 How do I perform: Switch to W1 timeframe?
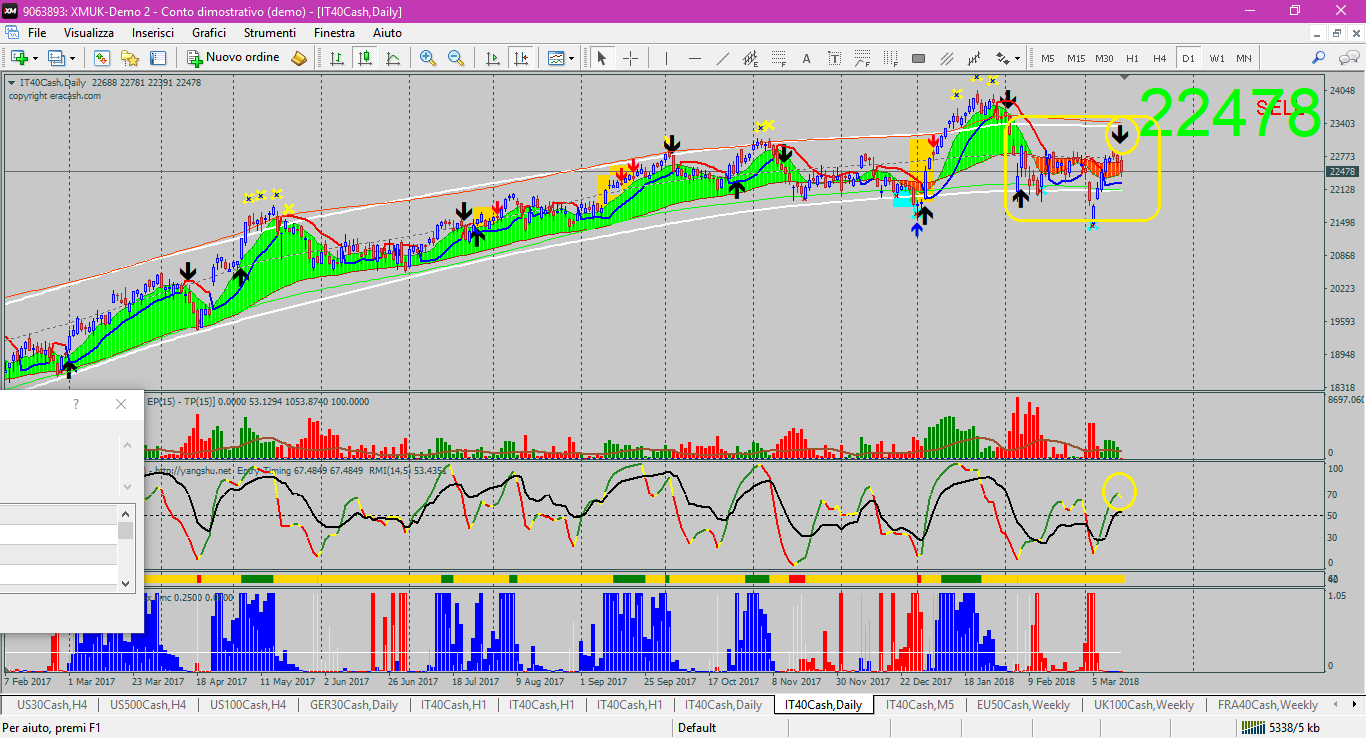click(1216, 58)
